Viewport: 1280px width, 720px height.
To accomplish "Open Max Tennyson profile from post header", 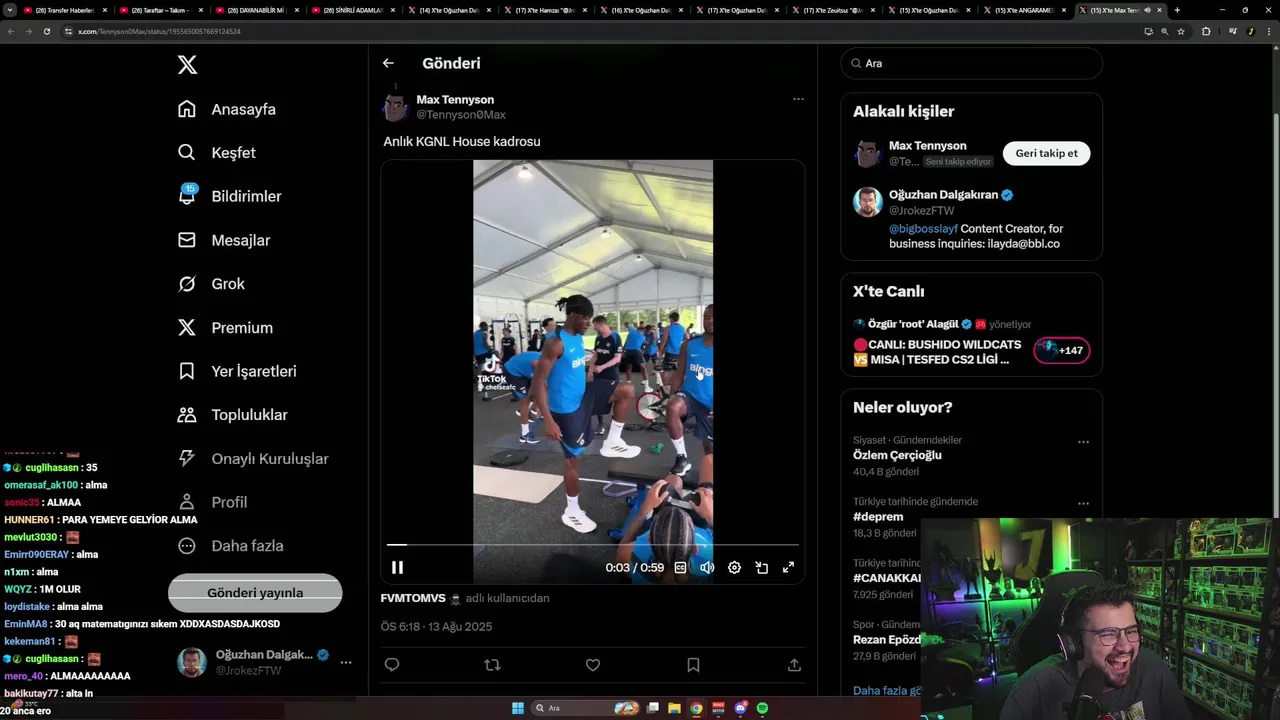I will [455, 100].
